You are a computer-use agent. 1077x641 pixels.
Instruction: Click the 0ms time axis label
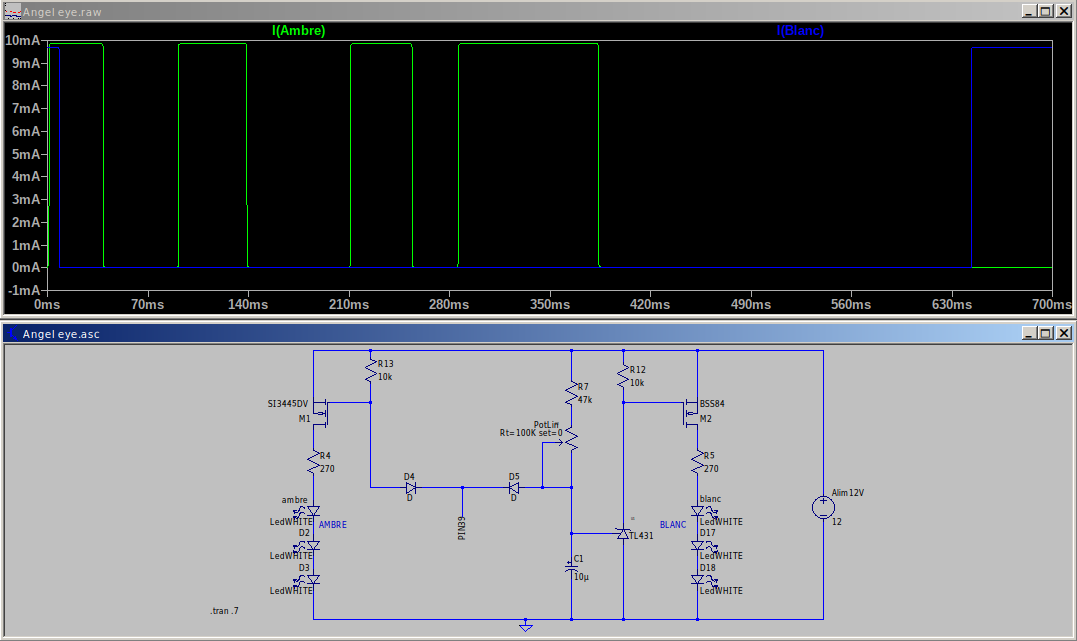pyautogui.click(x=47, y=304)
